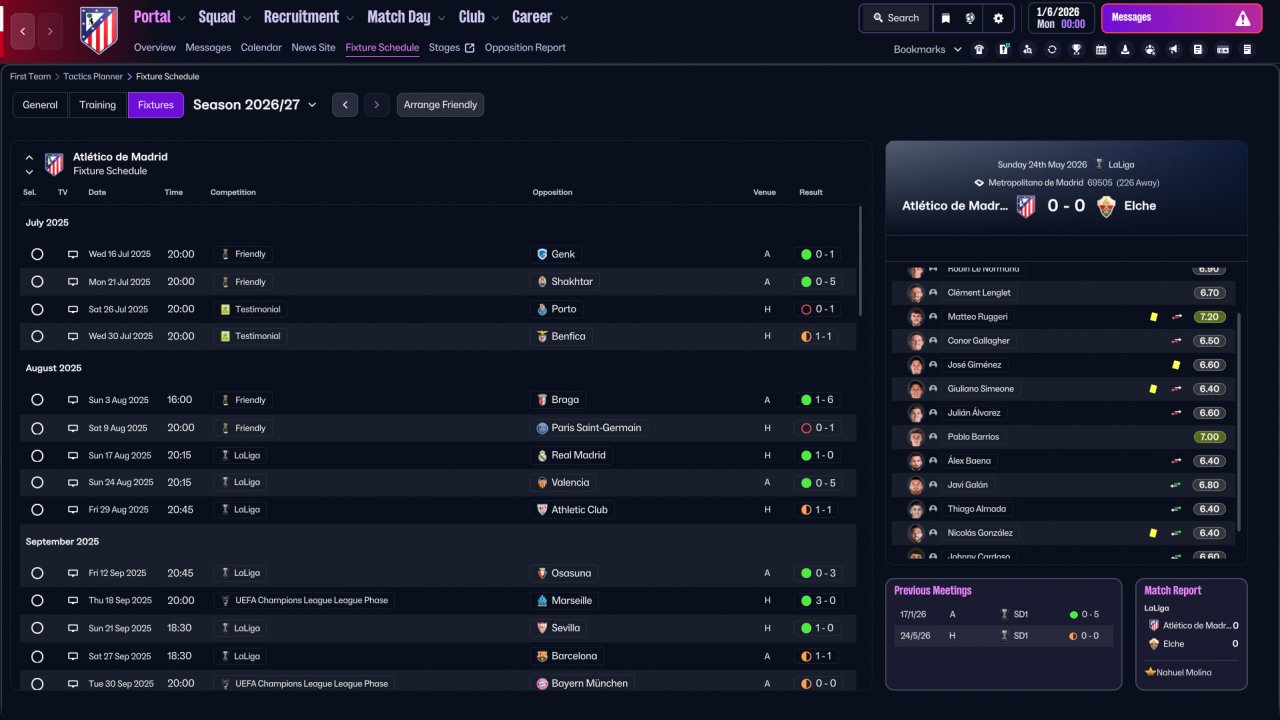
Task: Click the Elche crest in match summary
Action: tap(1105, 206)
